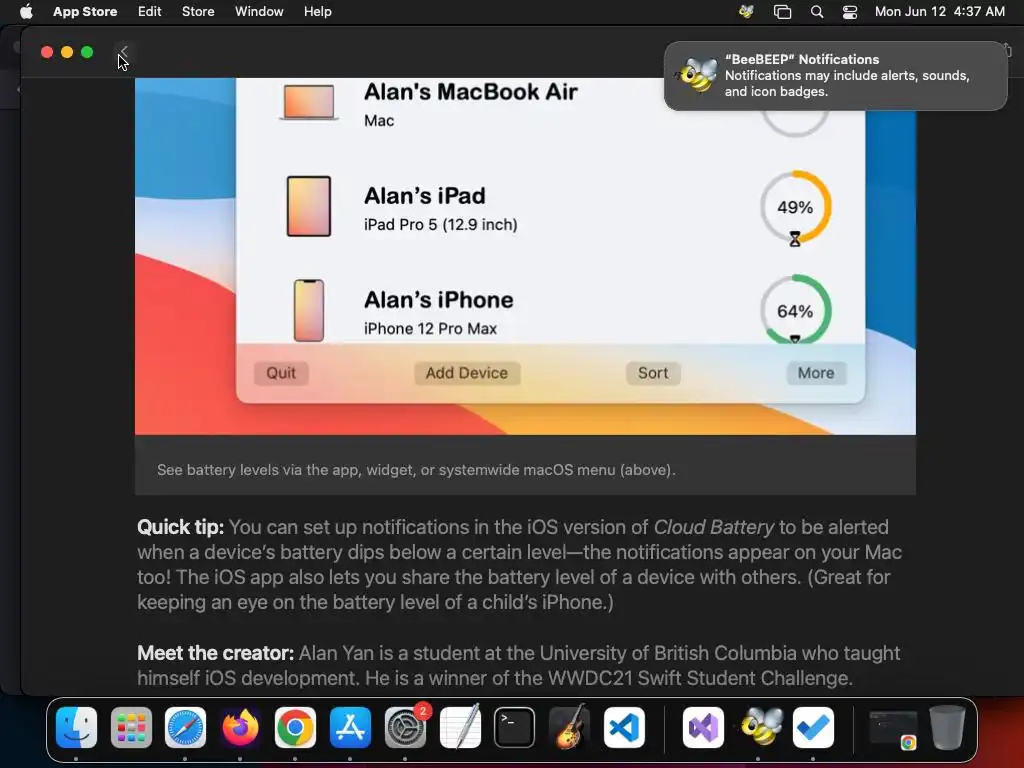Click the iPhone device icon
Image resolution: width=1024 pixels, height=768 pixels.
tap(309, 311)
